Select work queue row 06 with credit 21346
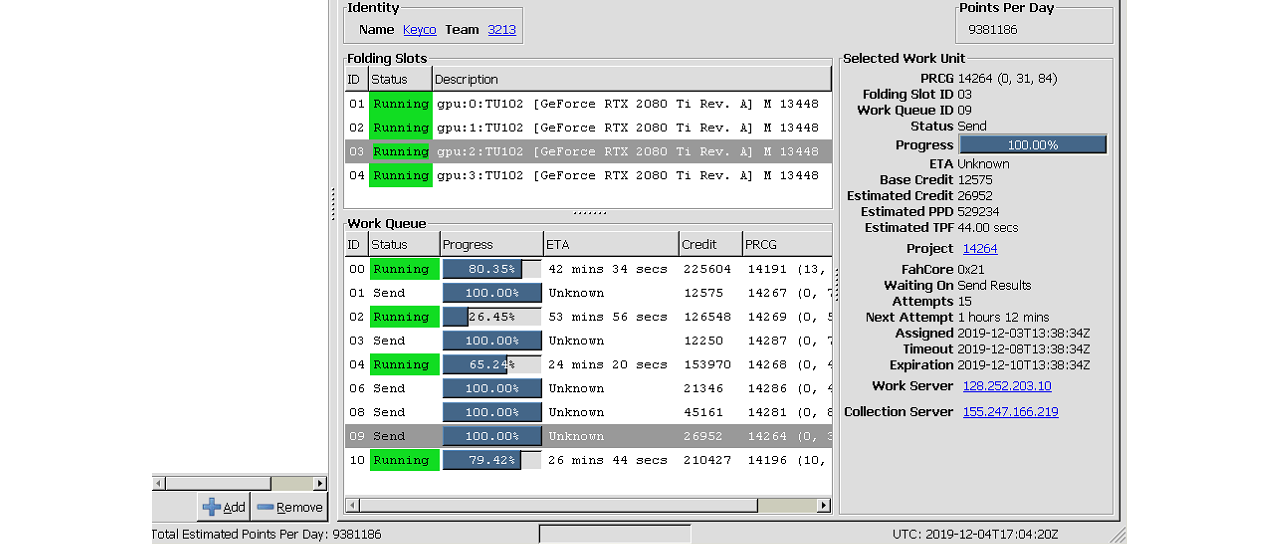Image resolution: width=1280 pixels, height=544 pixels. tap(588, 389)
